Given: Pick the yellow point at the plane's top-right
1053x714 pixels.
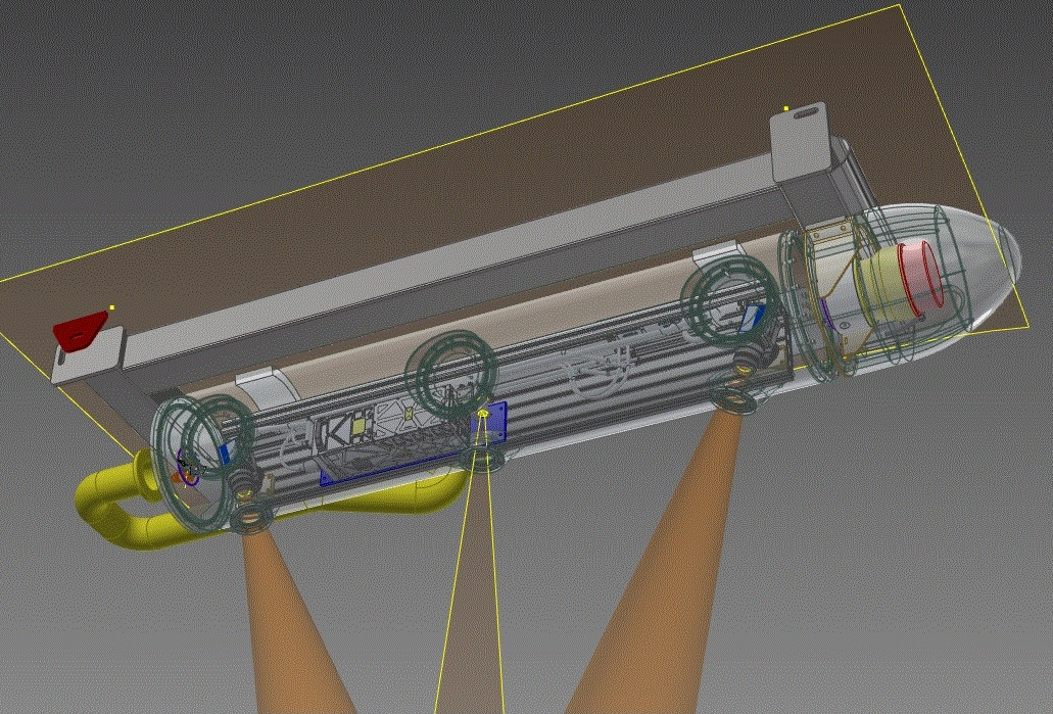Looking at the screenshot, I should [786, 108].
